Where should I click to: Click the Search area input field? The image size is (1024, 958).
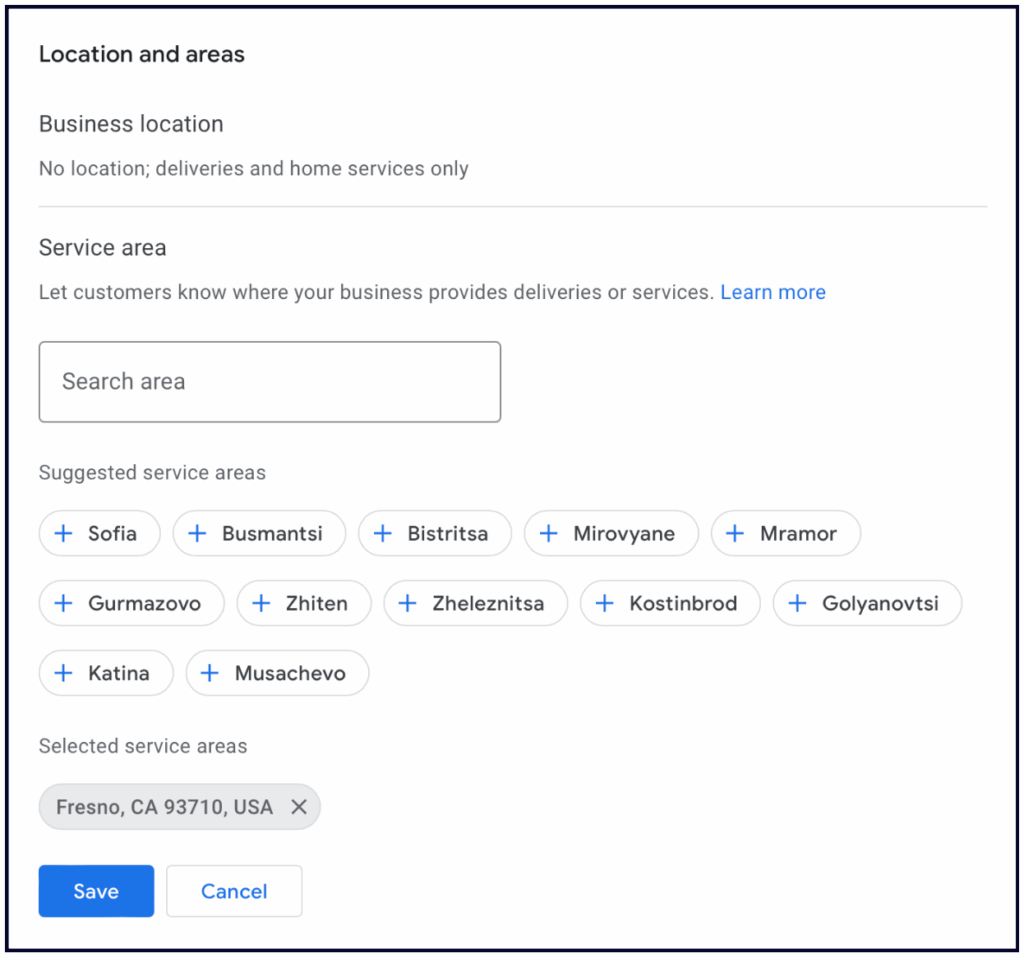tap(269, 382)
